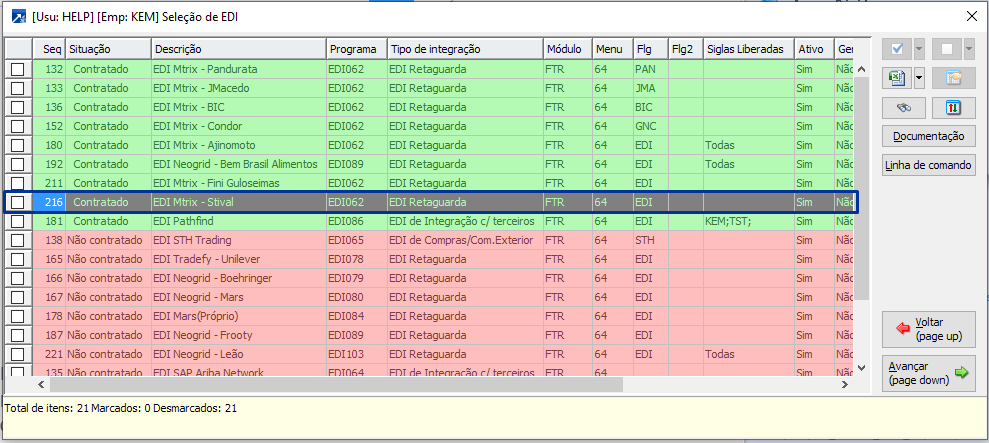Click Voltar (page up) button
Screen dimensions: 989x443
929,329
